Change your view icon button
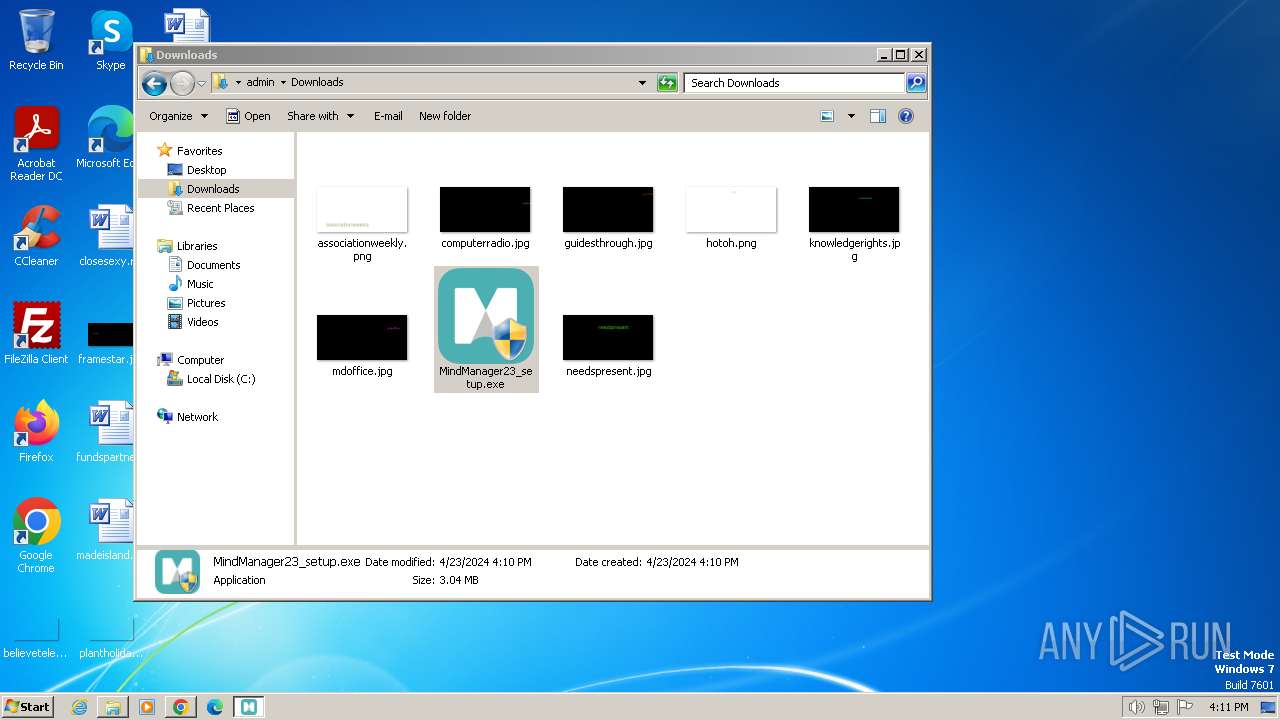Viewport: 1280px width, 720px height. (827, 116)
